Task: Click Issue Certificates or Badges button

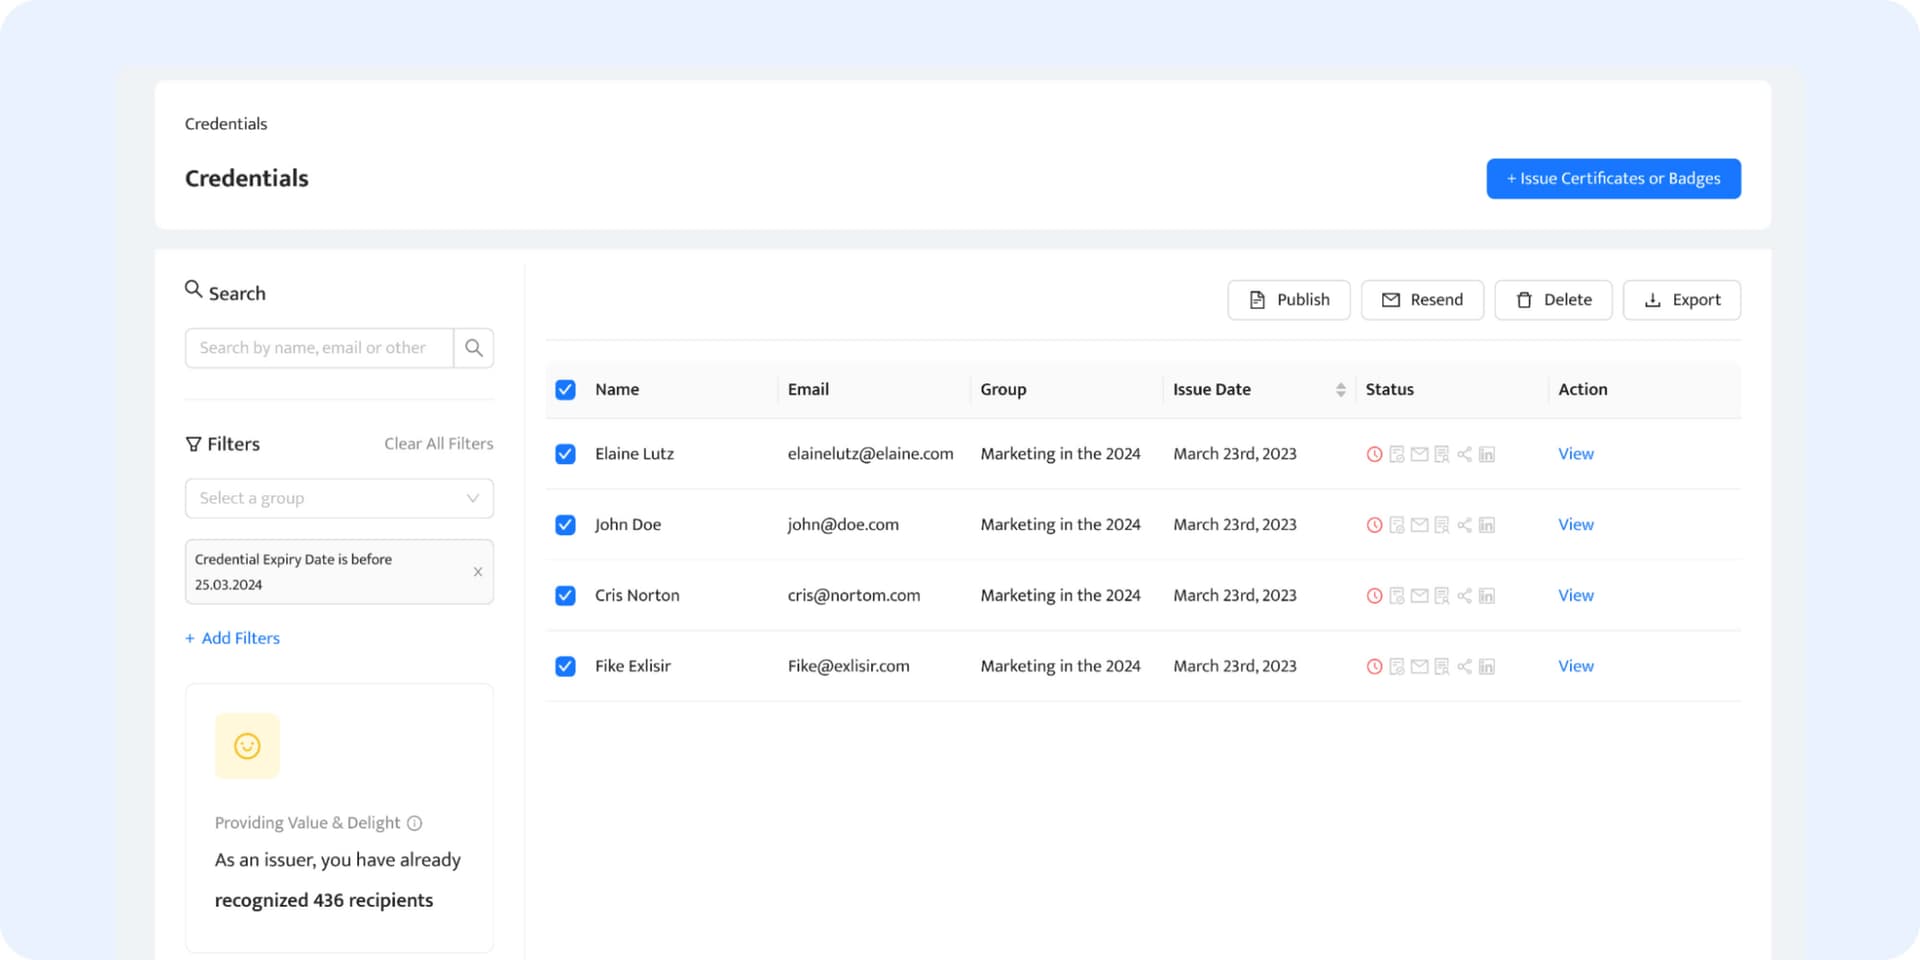Action: point(1613,179)
